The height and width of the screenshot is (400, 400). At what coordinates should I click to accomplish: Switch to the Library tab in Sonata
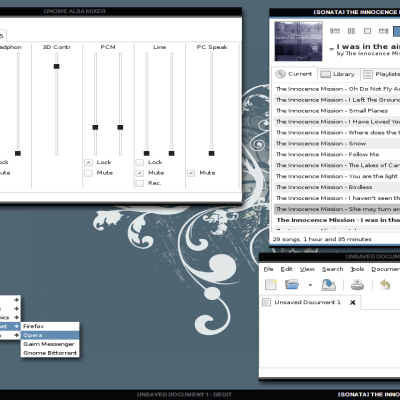pyautogui.click(x=338, y=74)
